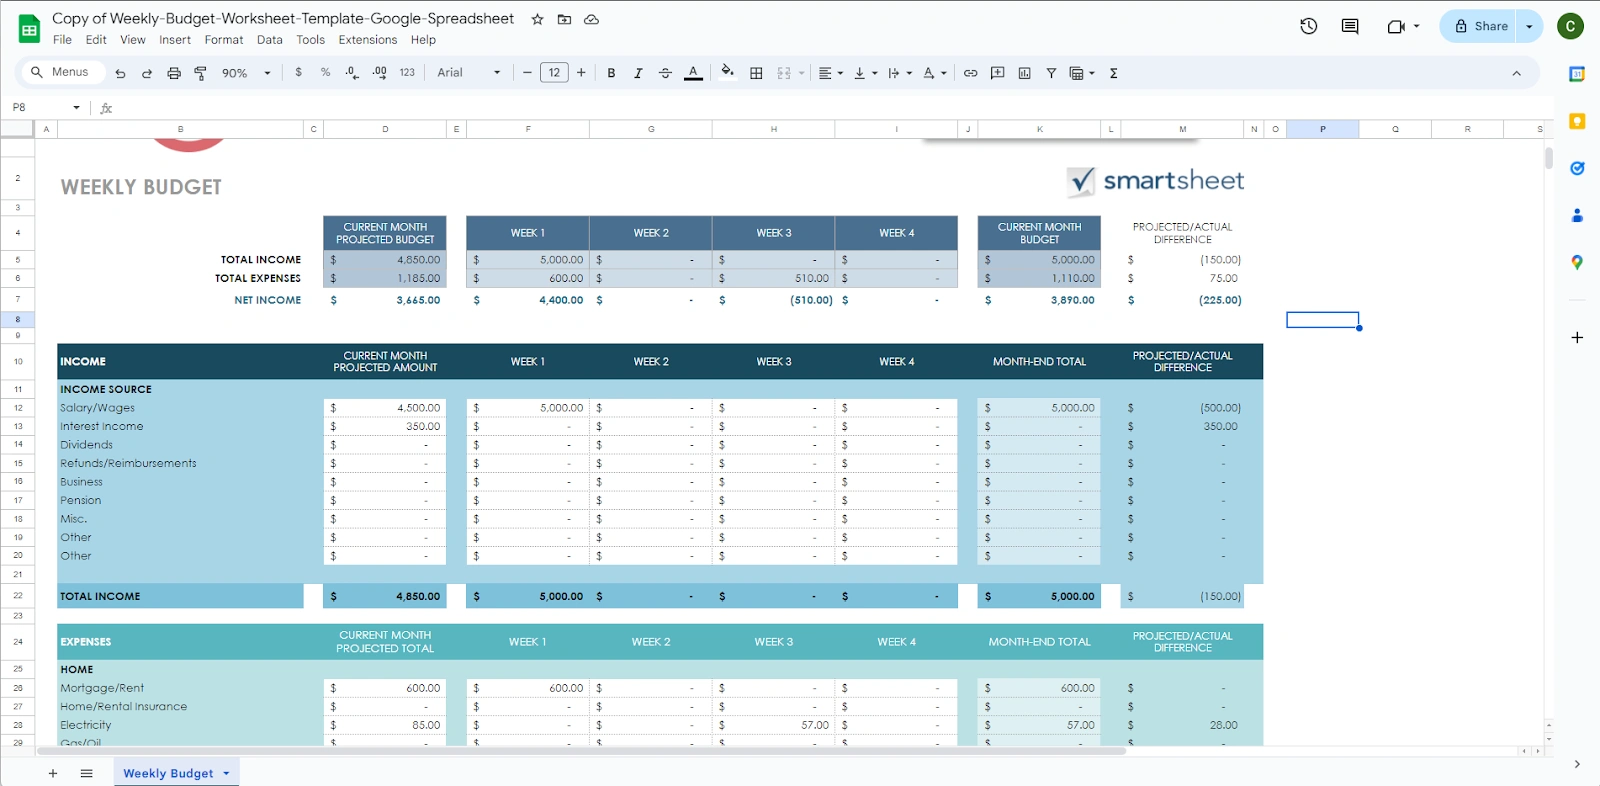Open the zoom 90% dropdown
This screenshot has height=786, width=1600.
246,73
